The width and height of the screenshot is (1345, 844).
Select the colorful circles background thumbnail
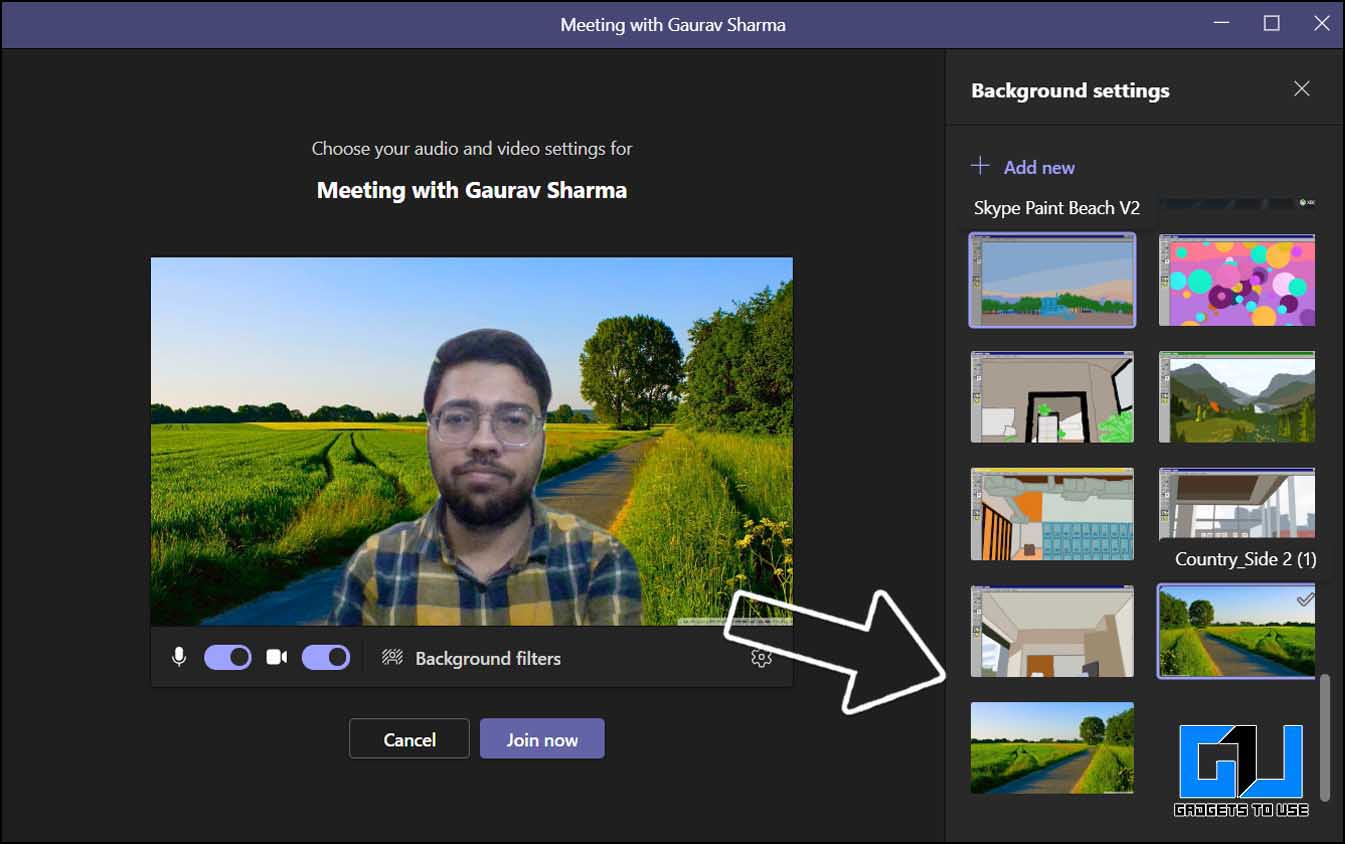coord(1237,281)
